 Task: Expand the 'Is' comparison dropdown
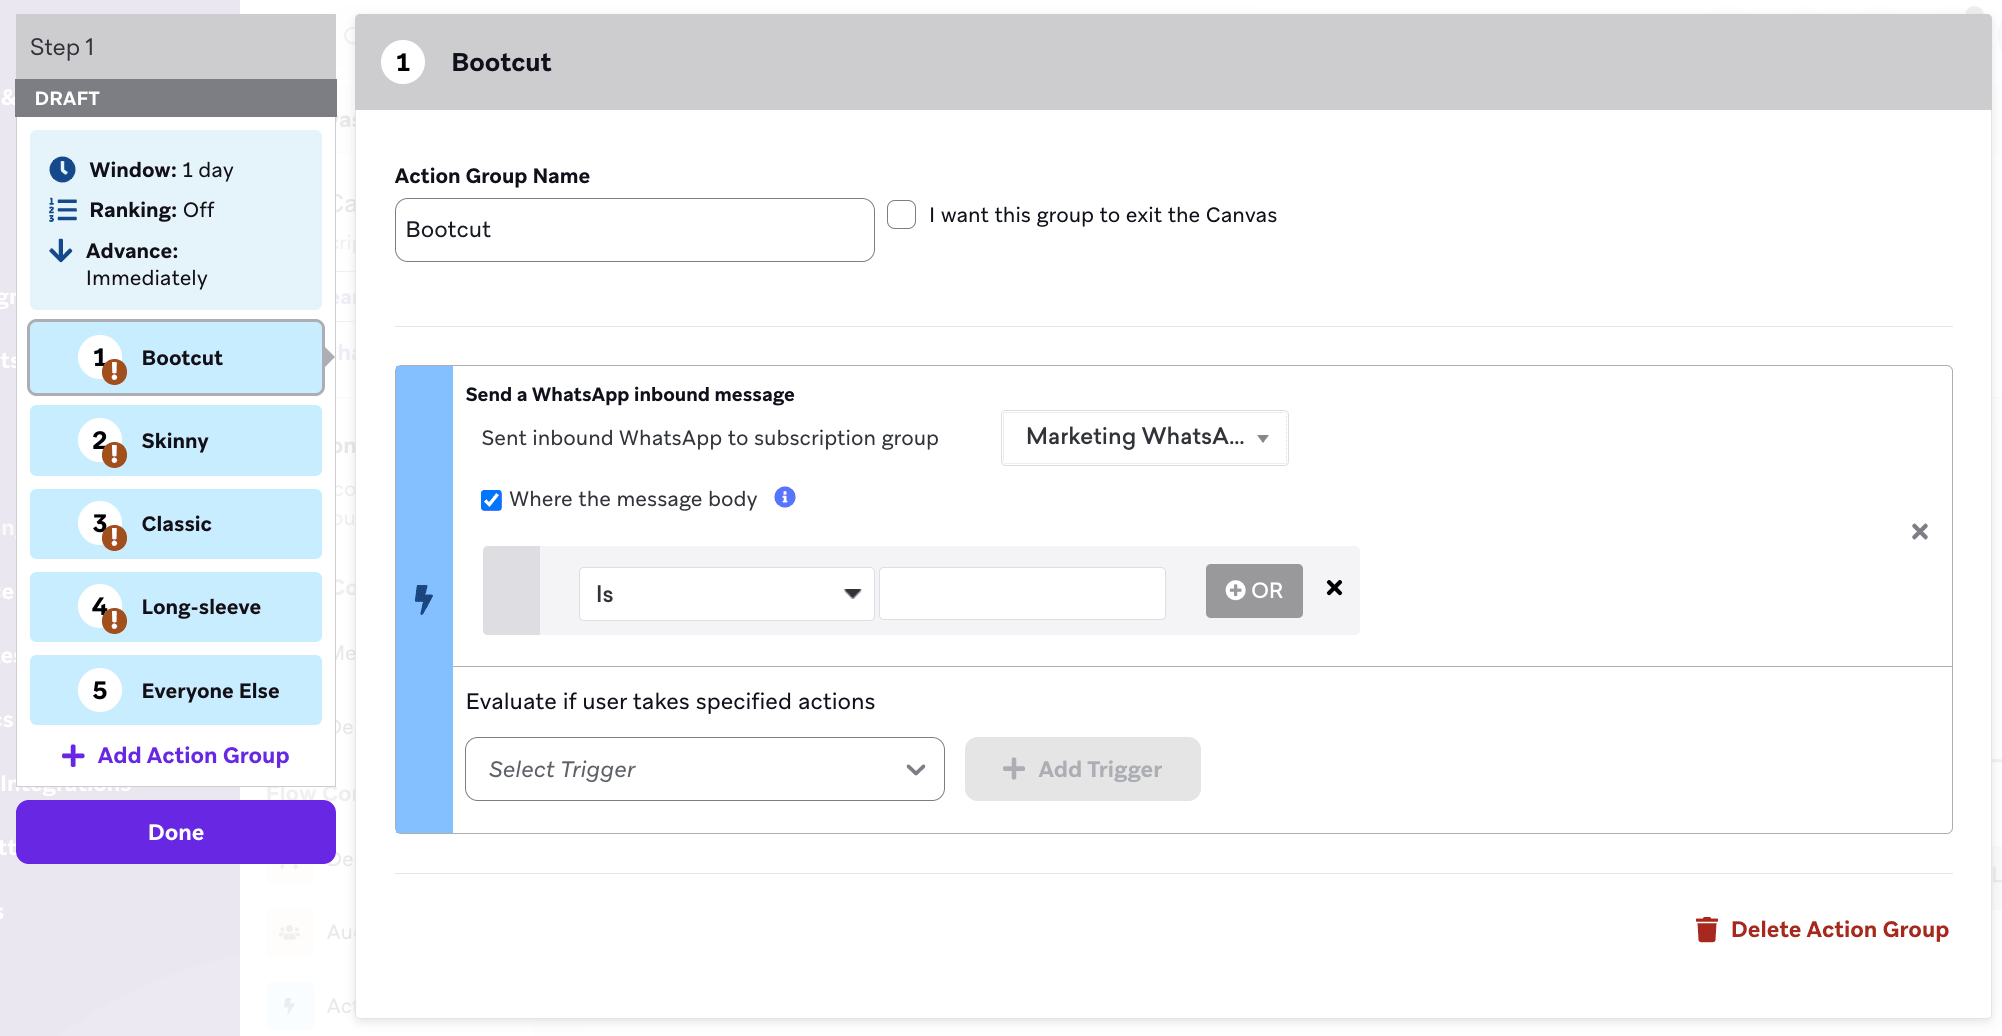click(726, 594)
